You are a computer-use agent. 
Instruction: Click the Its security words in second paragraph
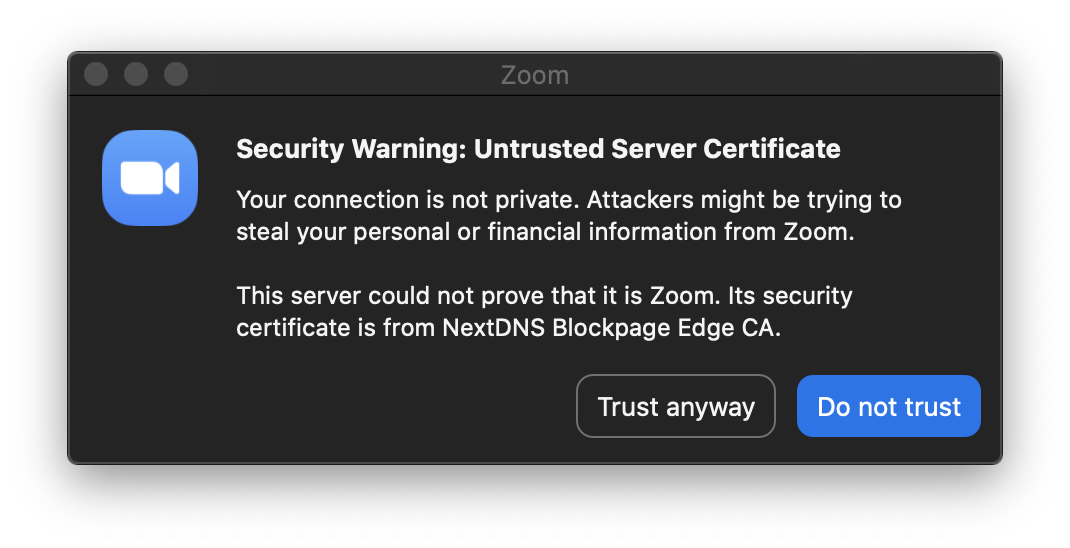[x=790, y=296]
